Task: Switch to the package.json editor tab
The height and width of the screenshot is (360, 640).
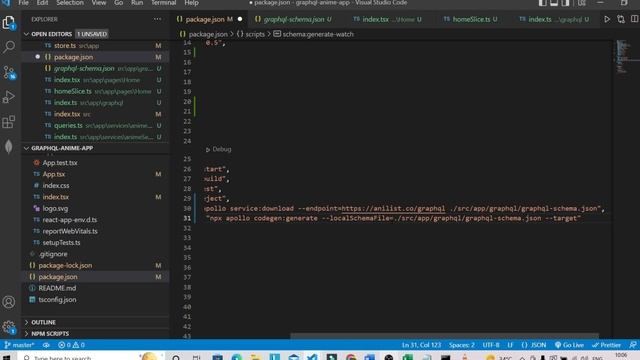Action: pos(209,19)
